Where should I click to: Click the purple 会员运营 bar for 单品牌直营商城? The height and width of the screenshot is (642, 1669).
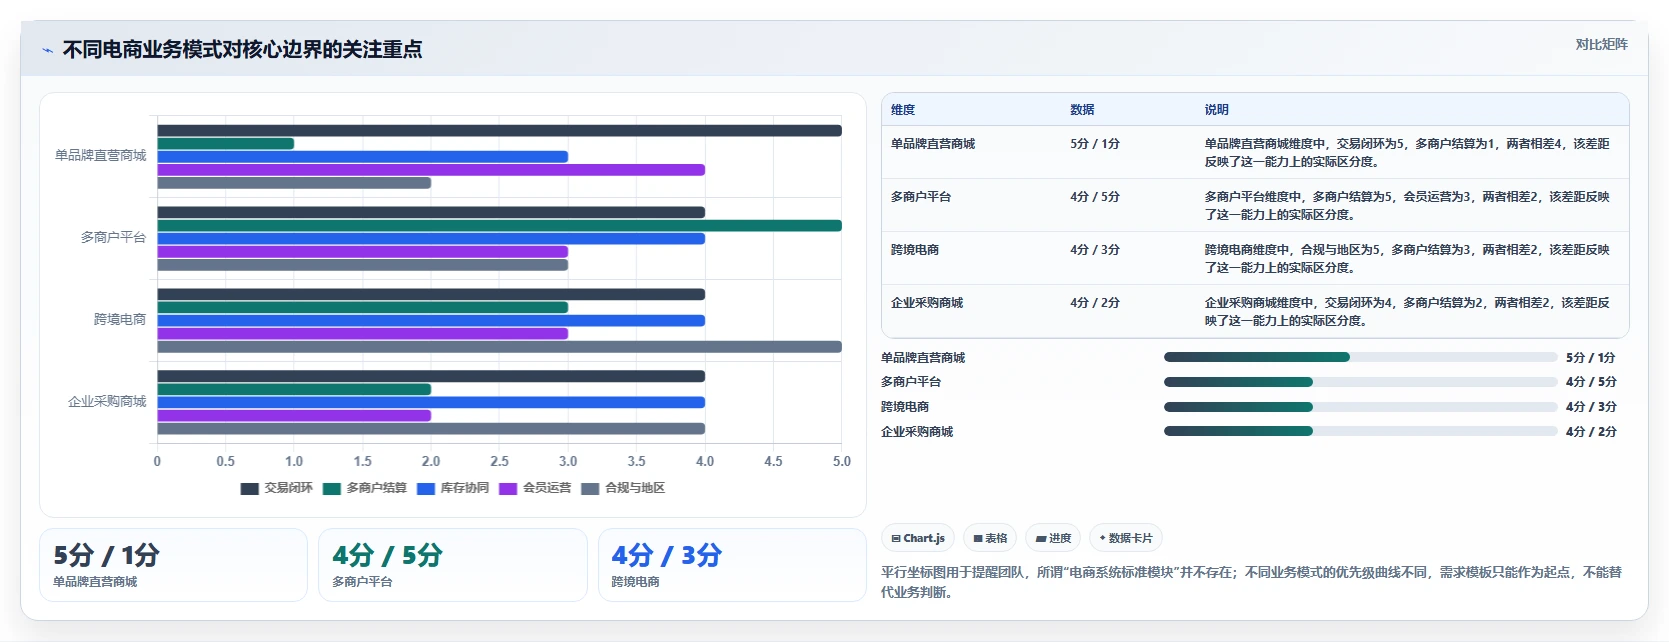431,170
